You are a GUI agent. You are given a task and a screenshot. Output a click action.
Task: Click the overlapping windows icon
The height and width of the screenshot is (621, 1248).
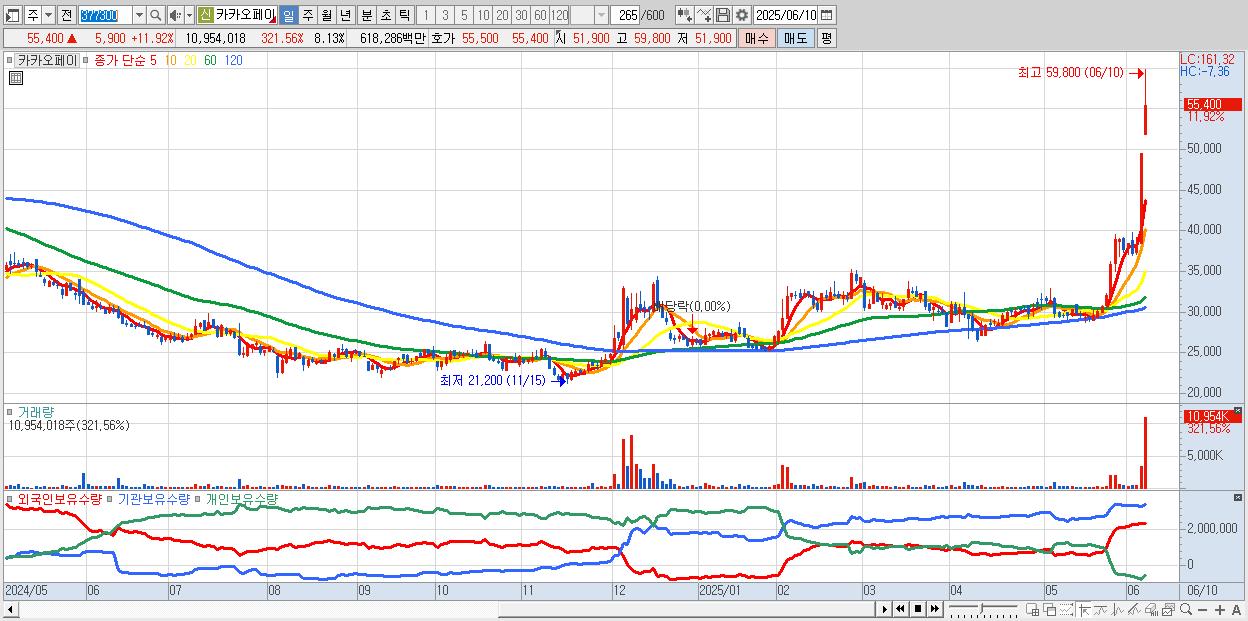(x=1050, y=609)
